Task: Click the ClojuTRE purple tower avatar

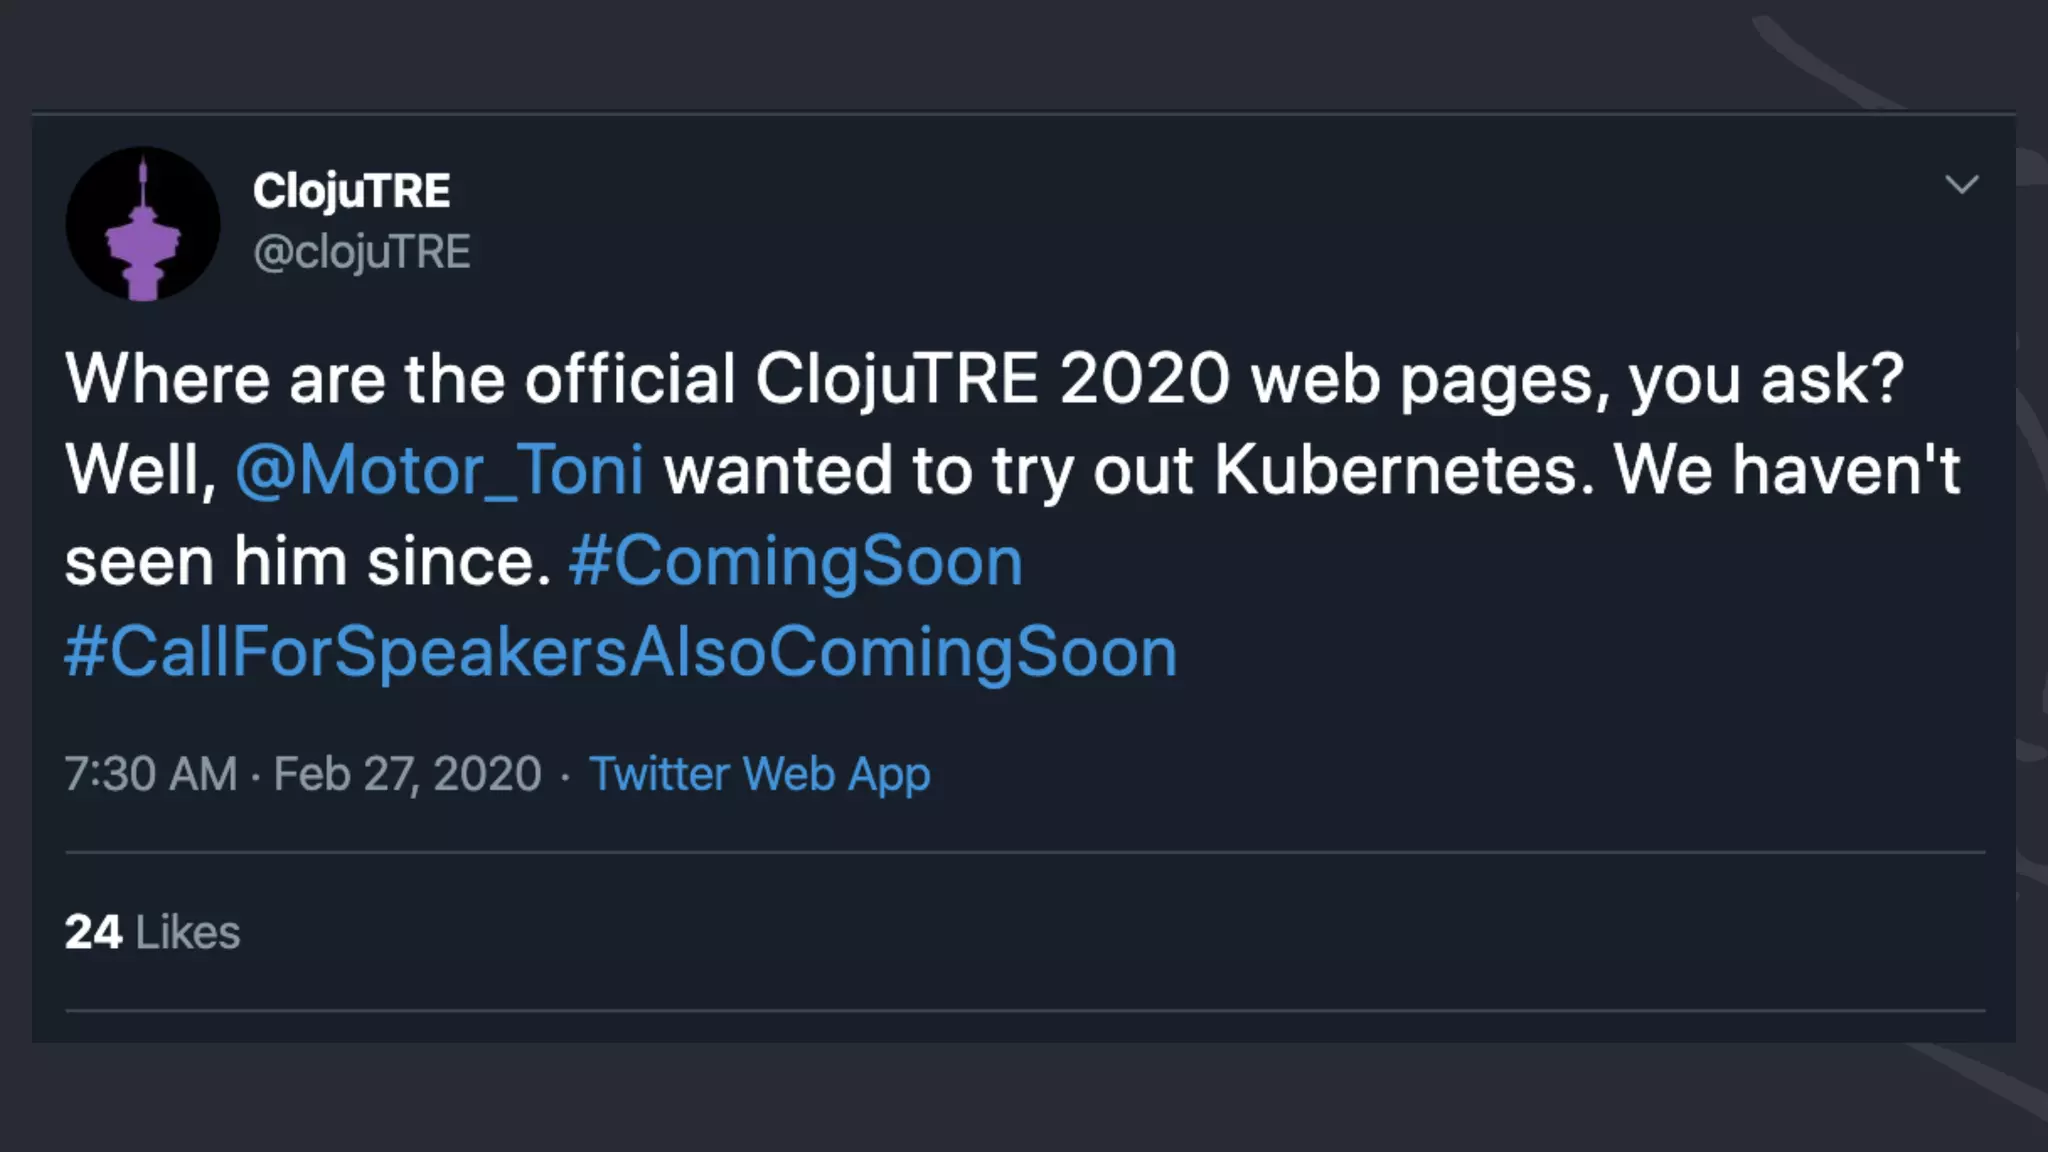Action: [143, 224]
